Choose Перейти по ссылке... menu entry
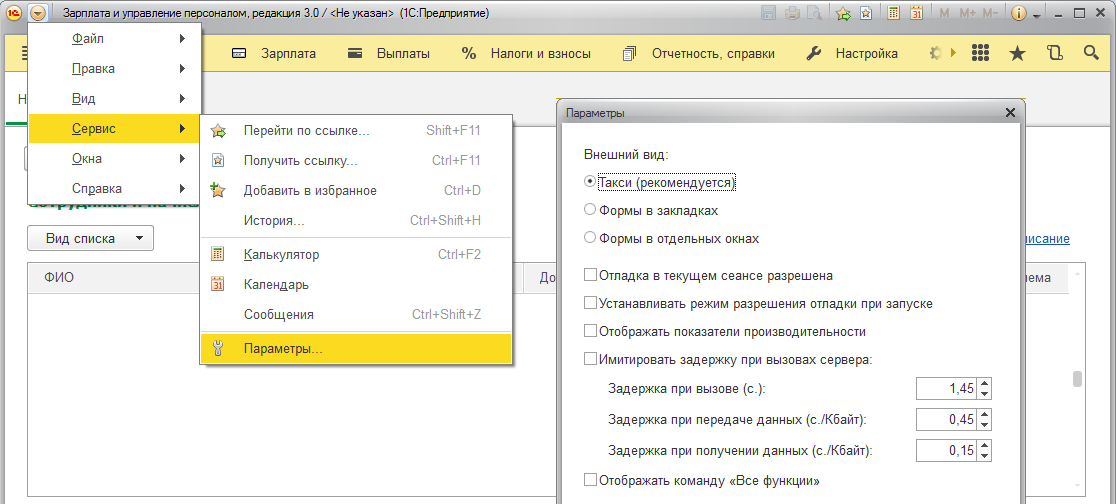This screenshot has width=1116, height=504. click(356, 131)
